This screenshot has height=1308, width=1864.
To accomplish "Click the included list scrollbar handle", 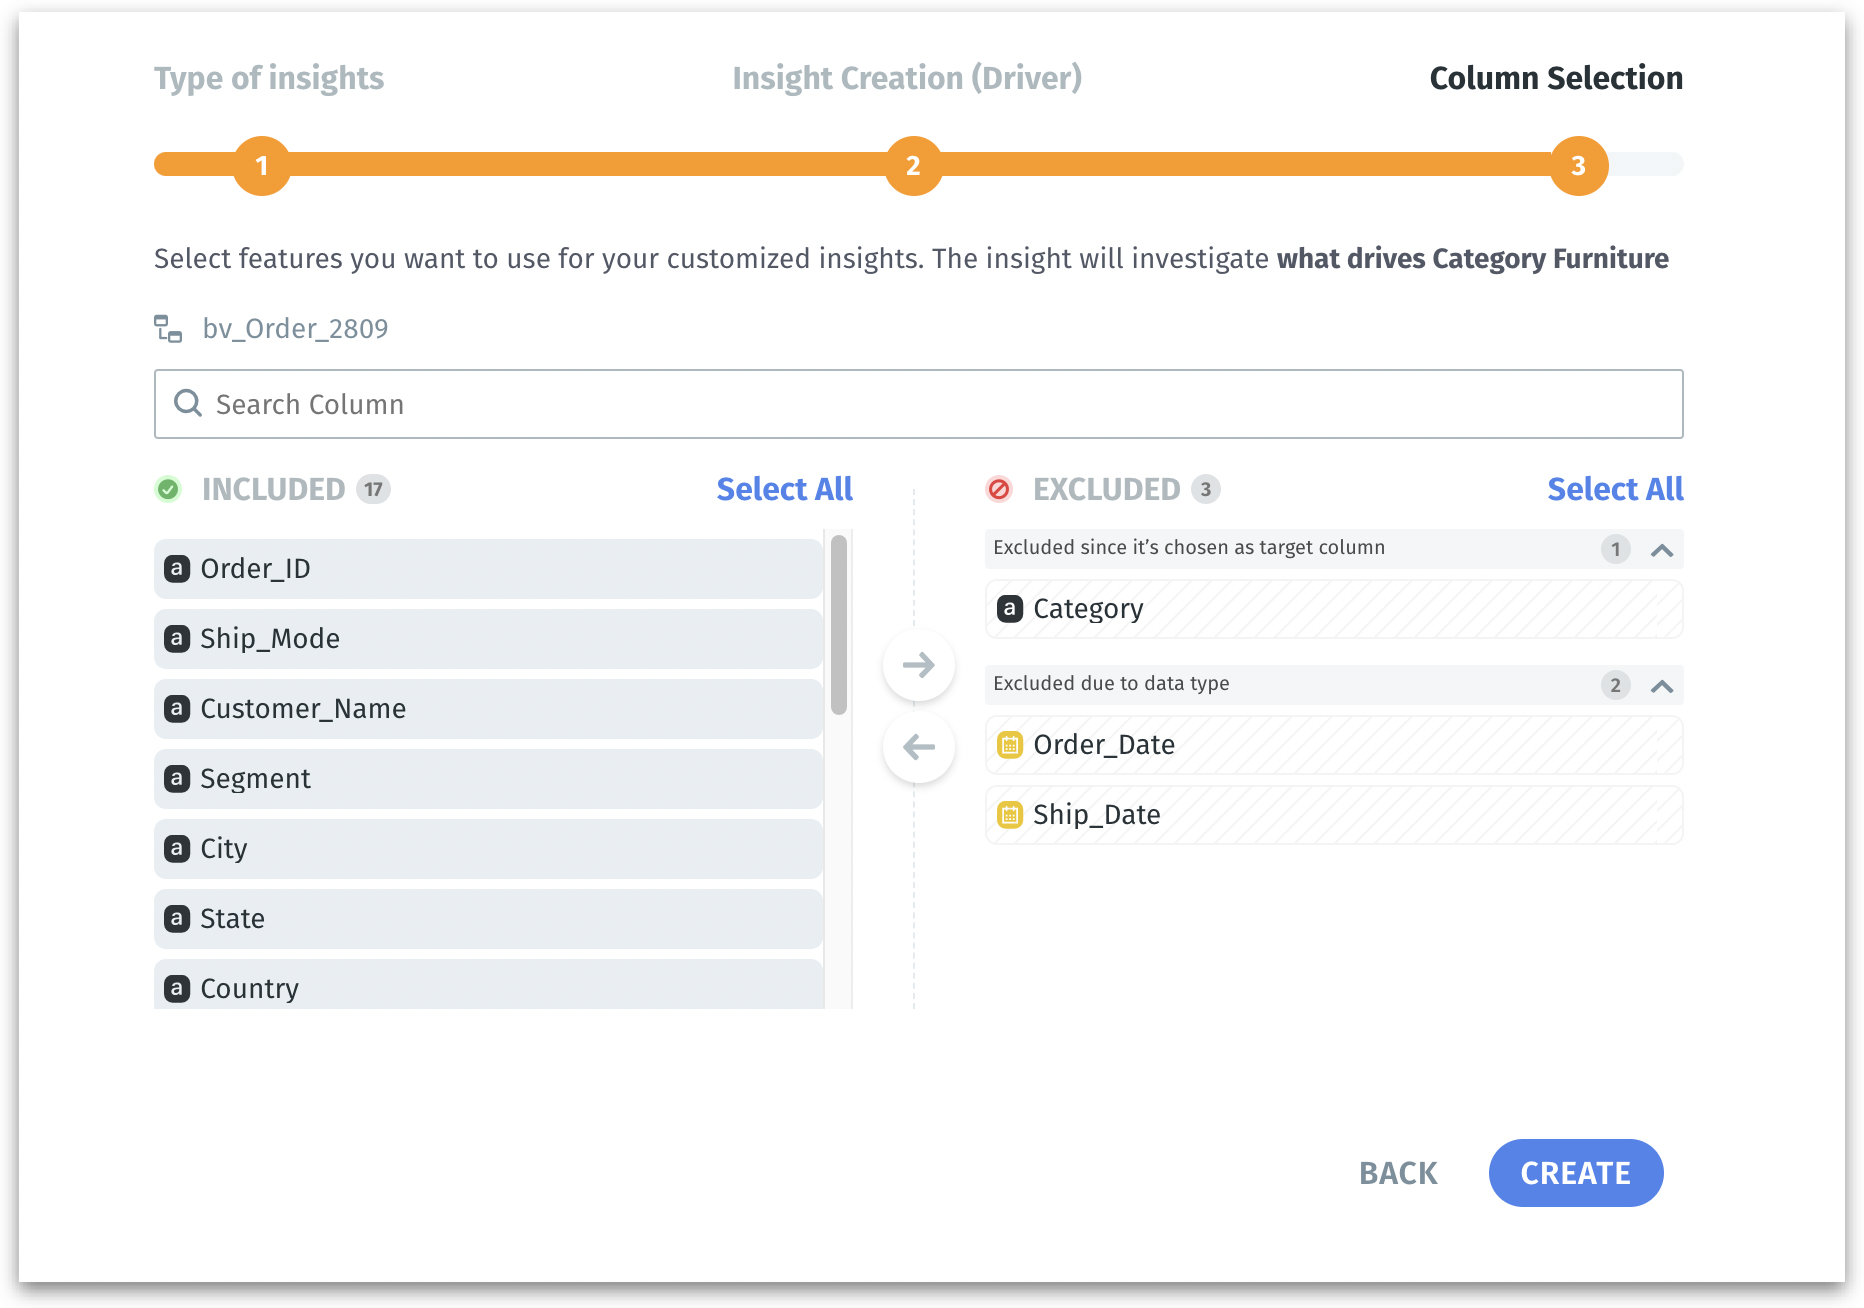I will (839, 625).
